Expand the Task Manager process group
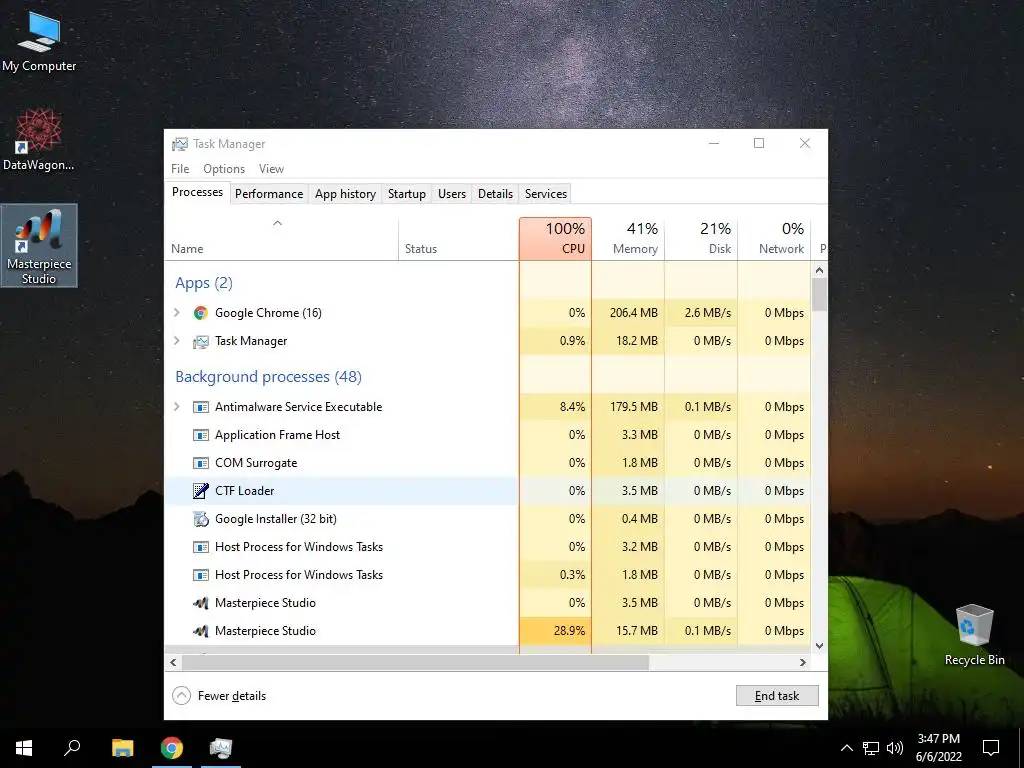This screenshot has height=768, width=1024. tap(176, 341)
